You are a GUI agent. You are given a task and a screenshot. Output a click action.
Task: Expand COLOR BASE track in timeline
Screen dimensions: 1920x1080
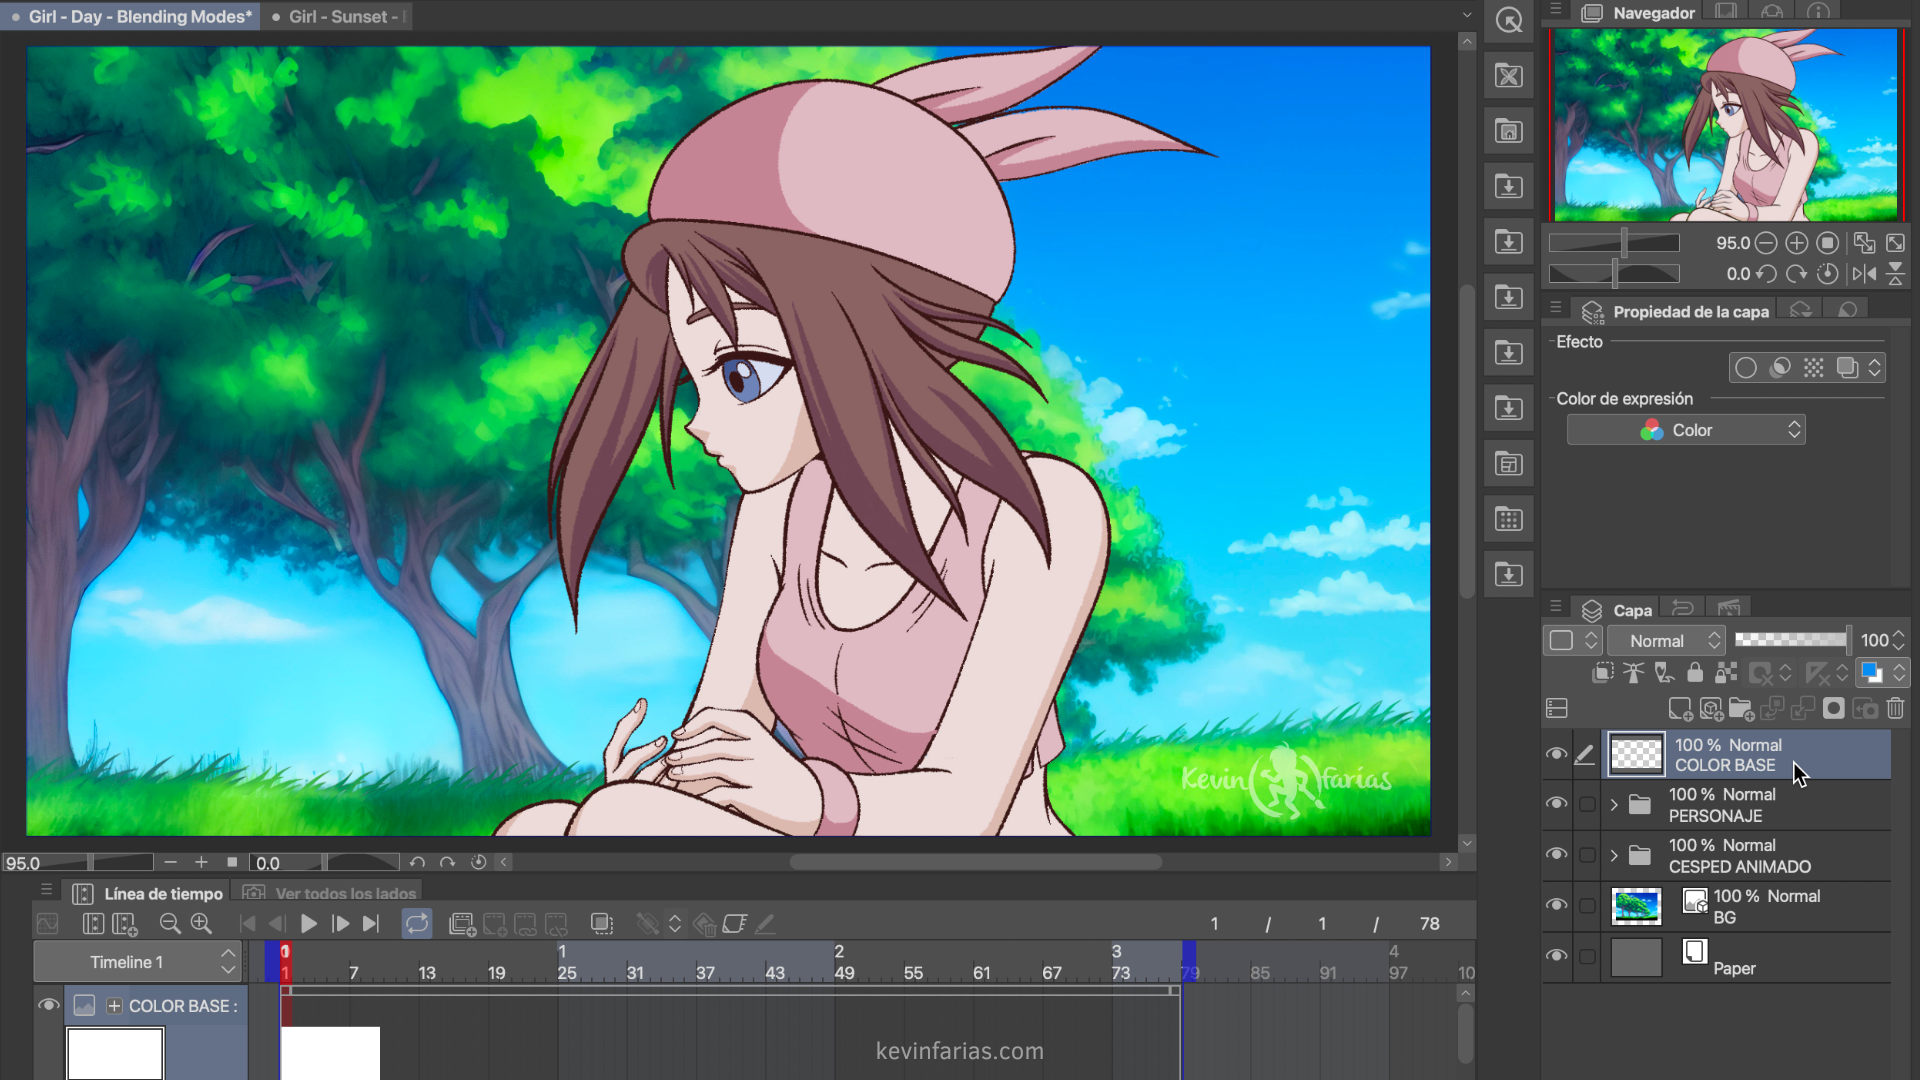[x=114, y=1006]
